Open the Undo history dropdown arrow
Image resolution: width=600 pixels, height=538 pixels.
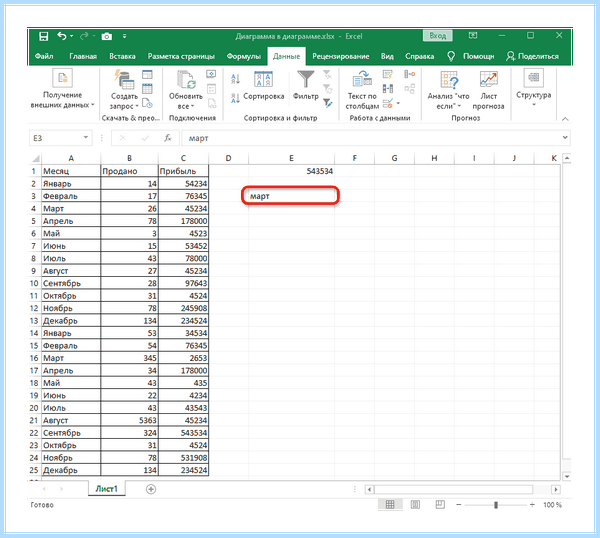72,36
